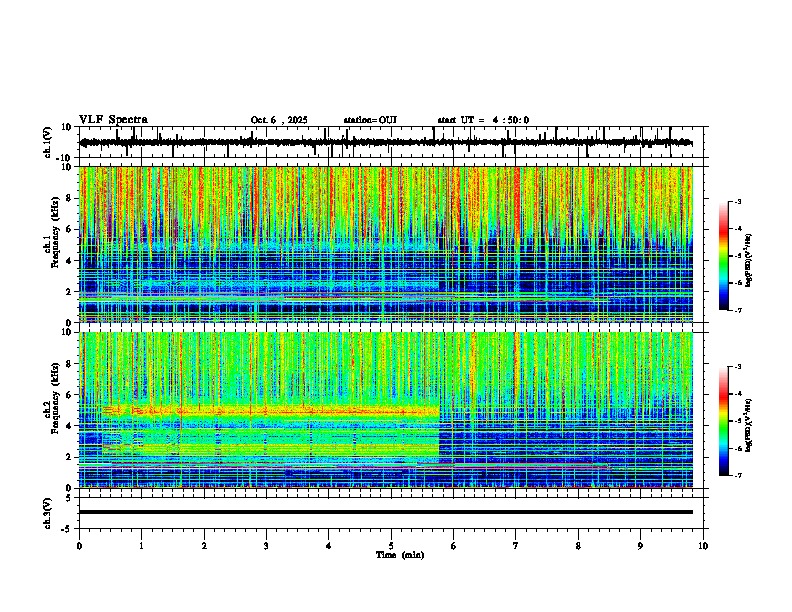Click the ch.1 color scale bar
The height and width of the screenshot is (612, 792).
pyautogui.click(x=724, y=256)
